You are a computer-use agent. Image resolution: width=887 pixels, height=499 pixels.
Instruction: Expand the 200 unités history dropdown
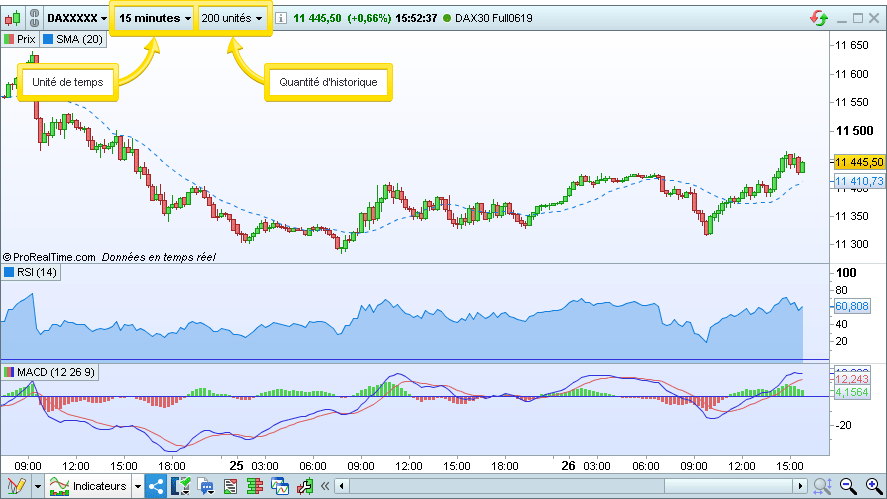click(x=232, y=18)
